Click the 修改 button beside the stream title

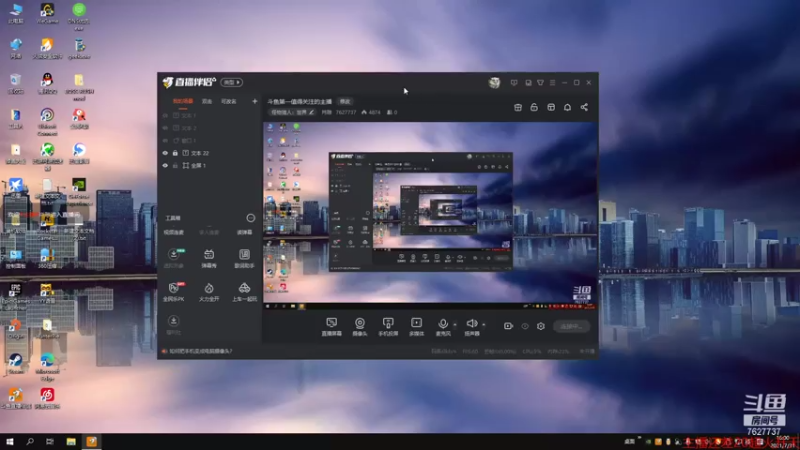[345, 102]
